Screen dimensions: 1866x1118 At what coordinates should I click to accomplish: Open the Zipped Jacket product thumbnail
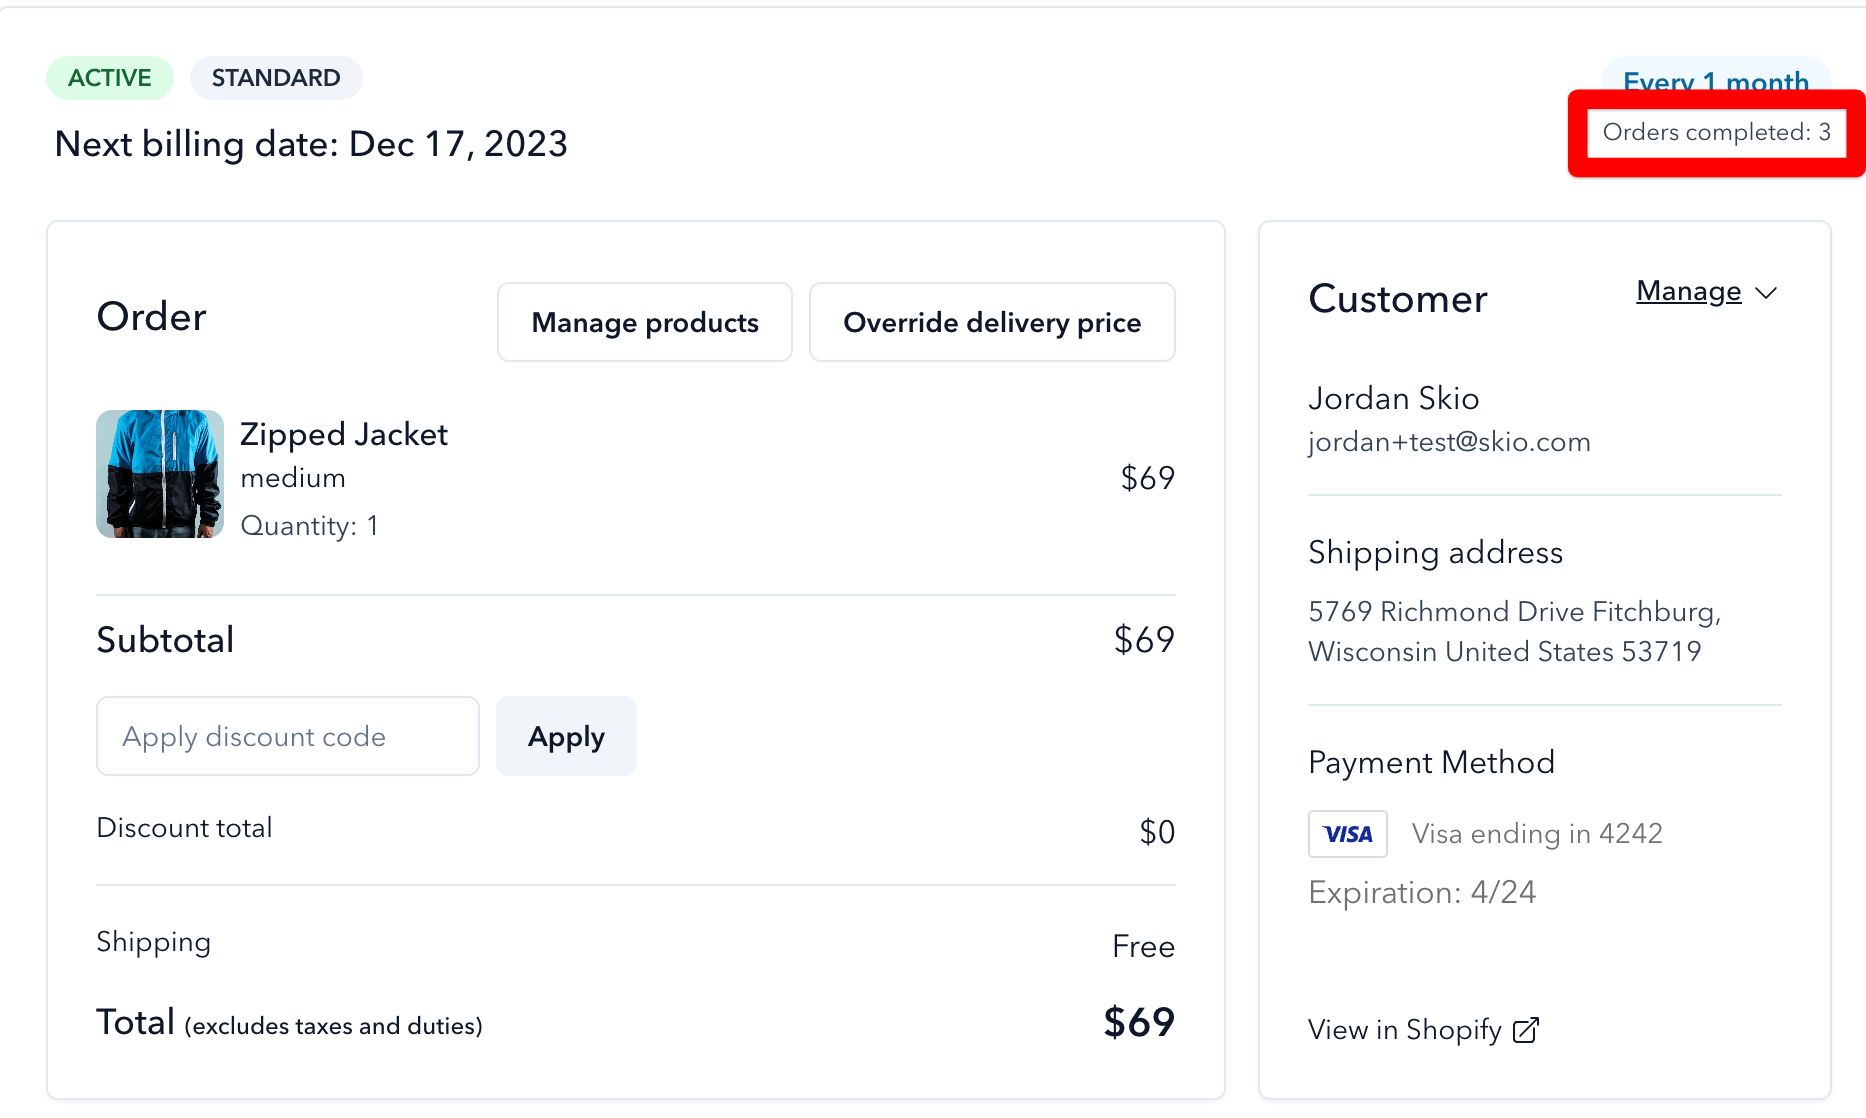(x=160, y=474)
